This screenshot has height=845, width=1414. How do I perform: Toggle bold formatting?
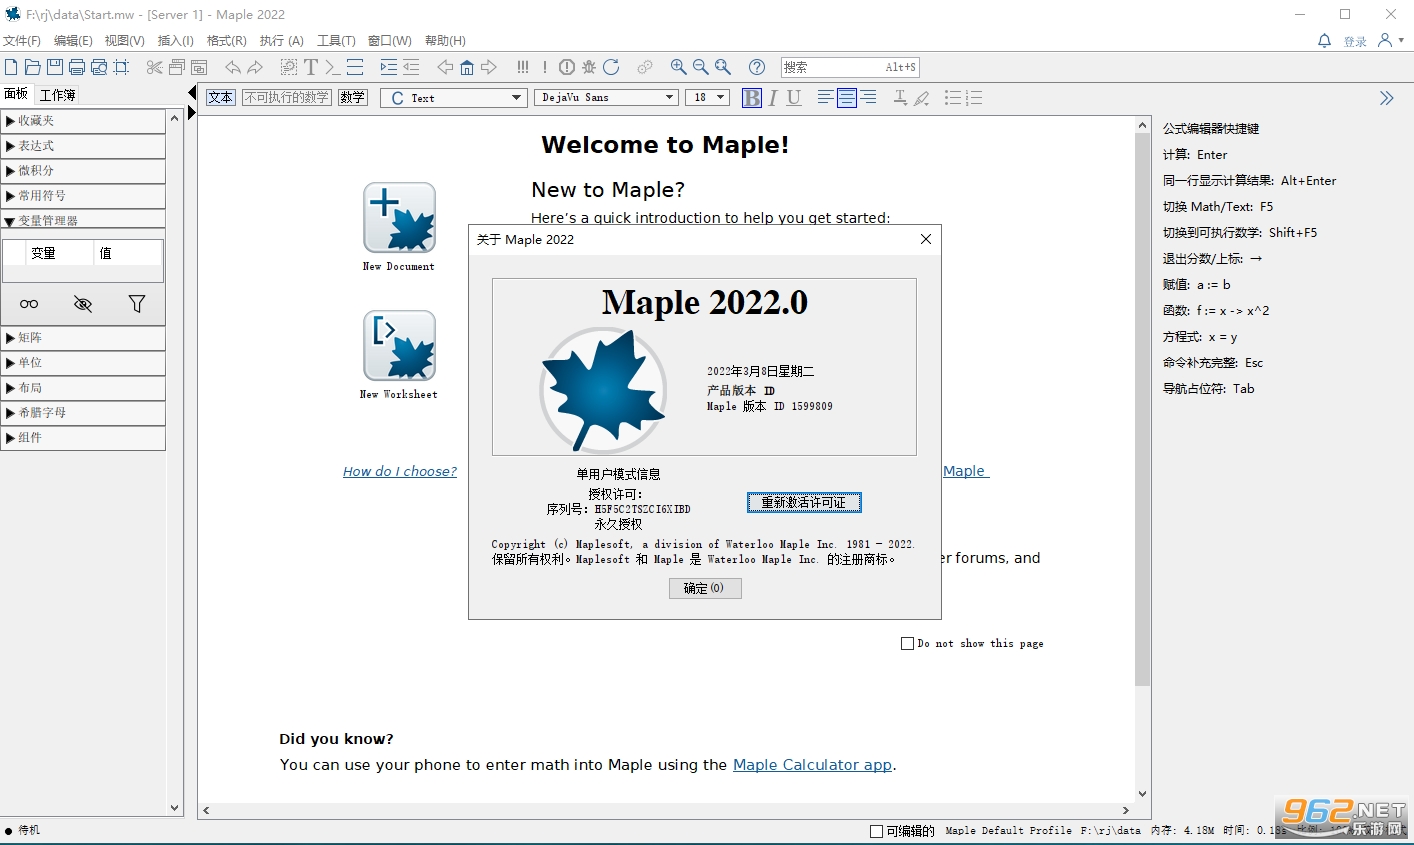click(752, 97)
